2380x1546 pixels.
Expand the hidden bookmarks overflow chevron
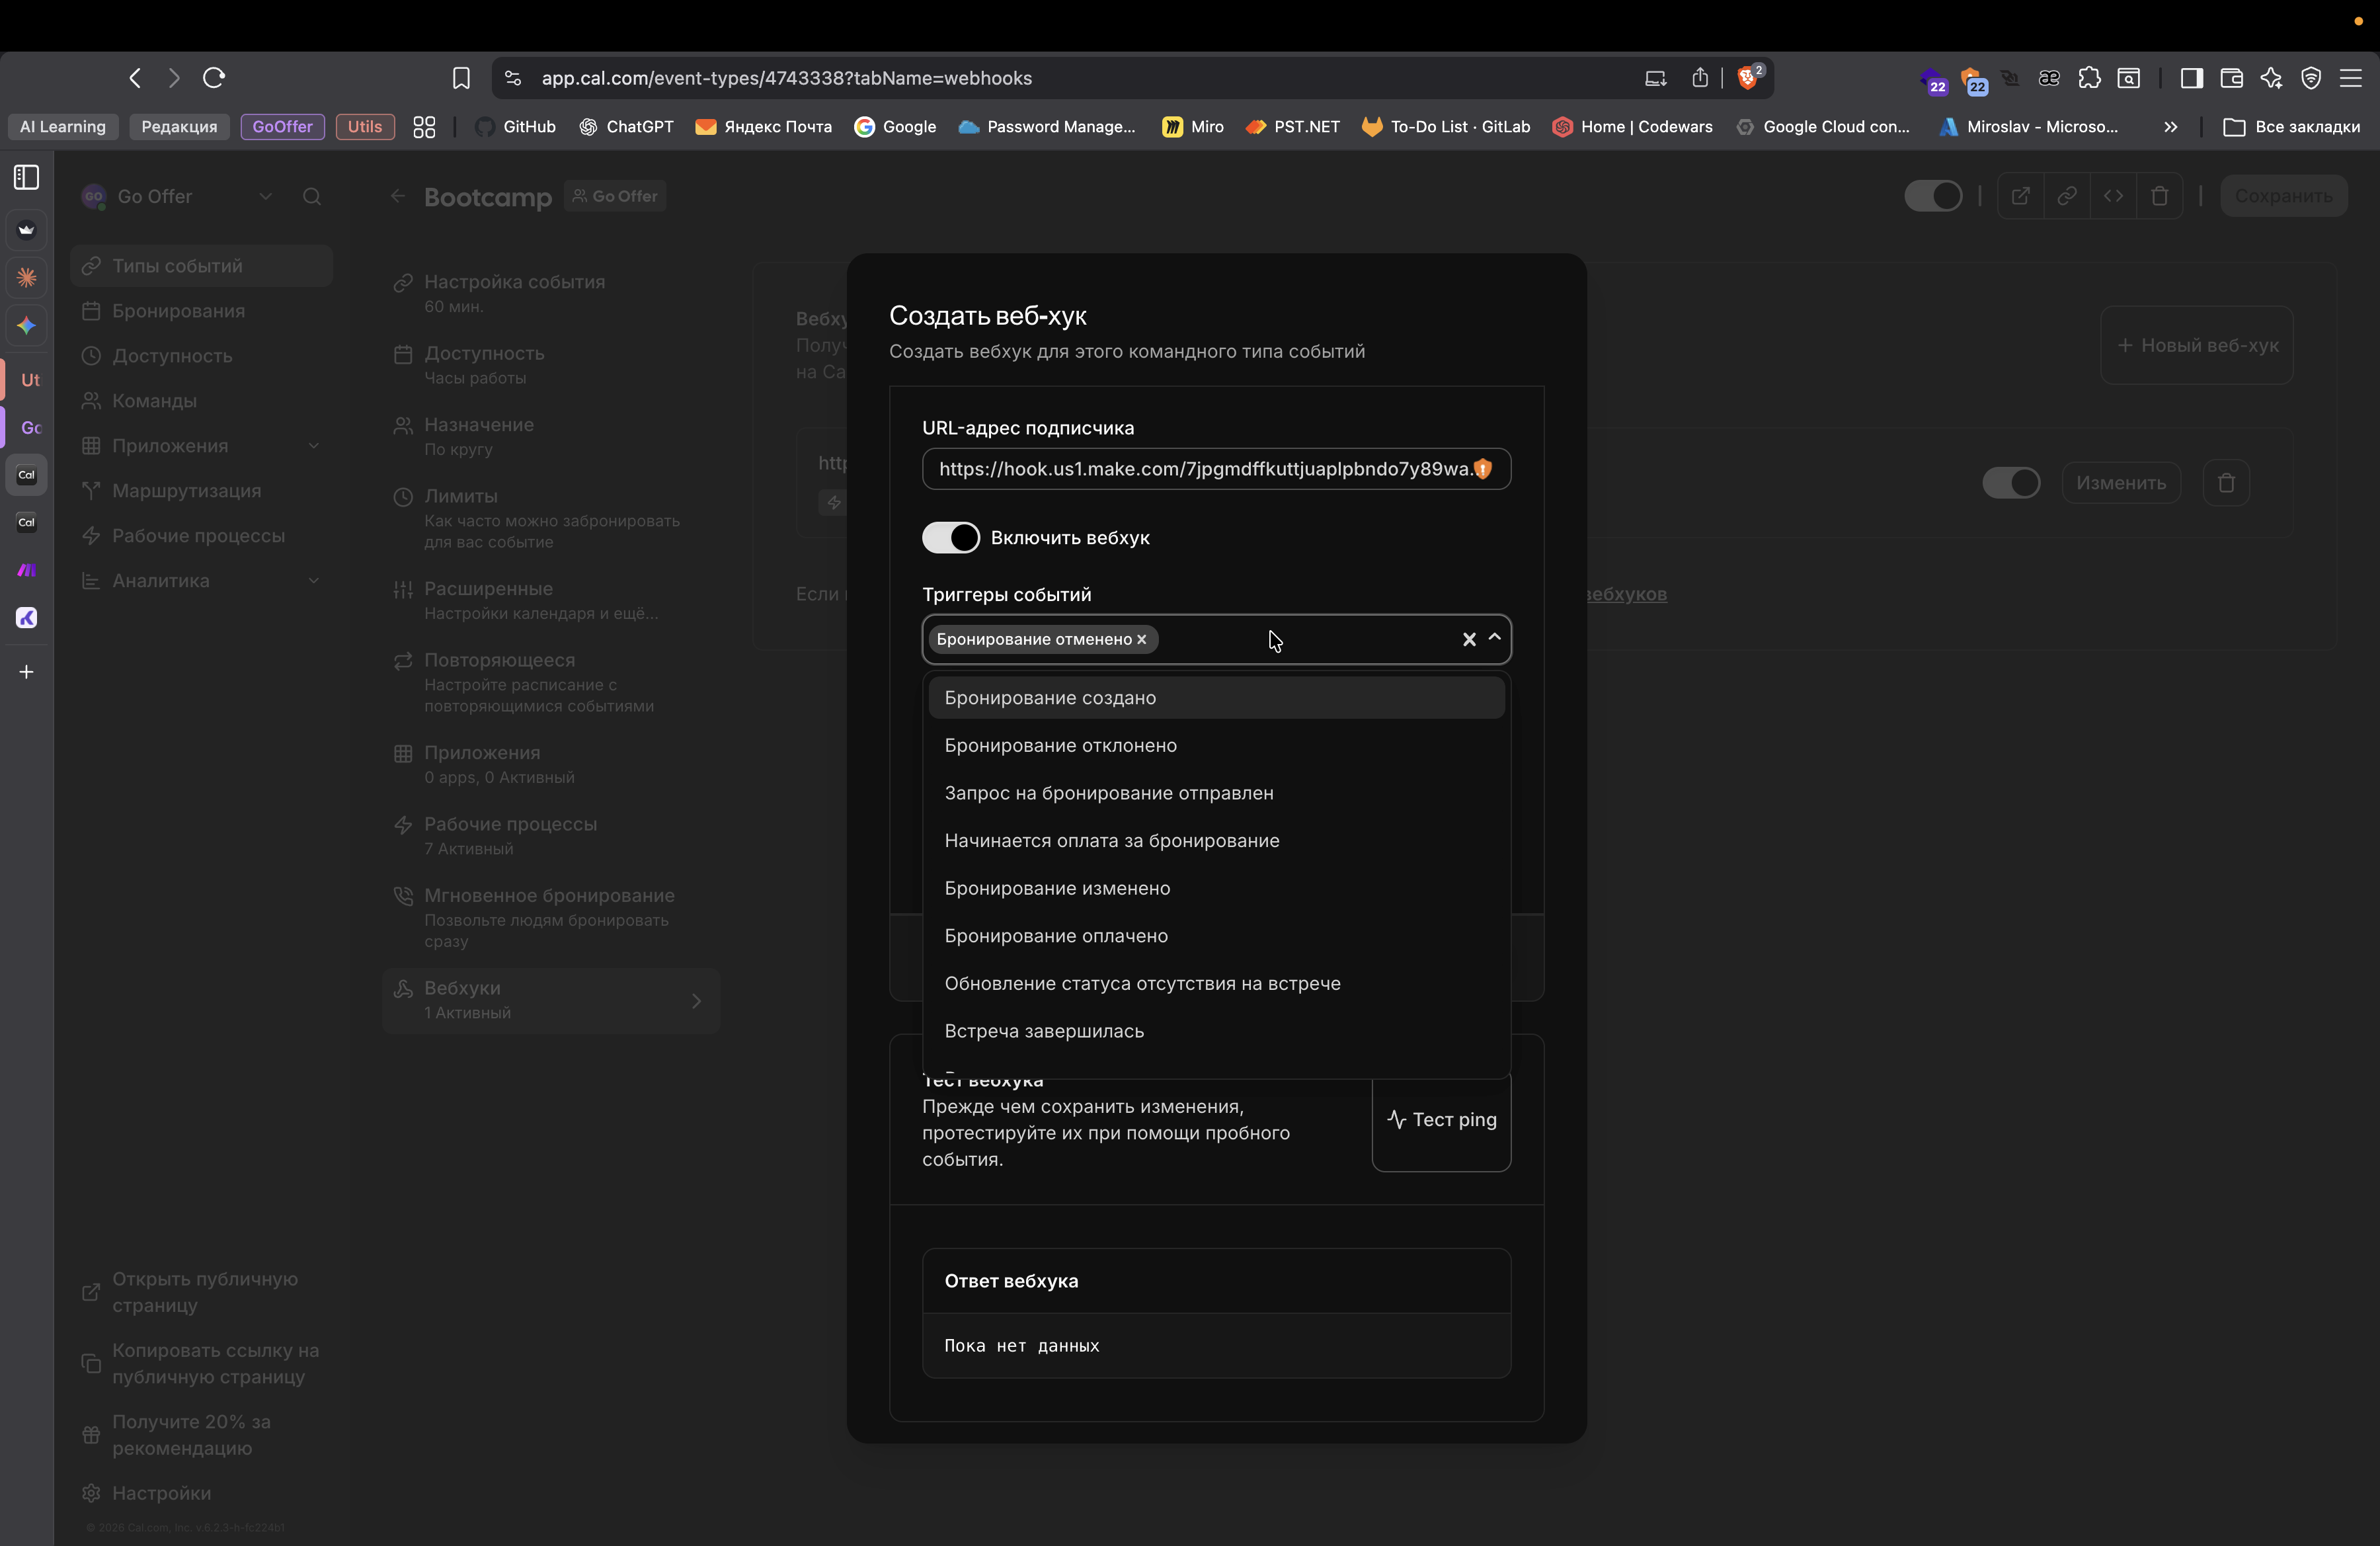pyautogui.click(x=2170, y=127)
